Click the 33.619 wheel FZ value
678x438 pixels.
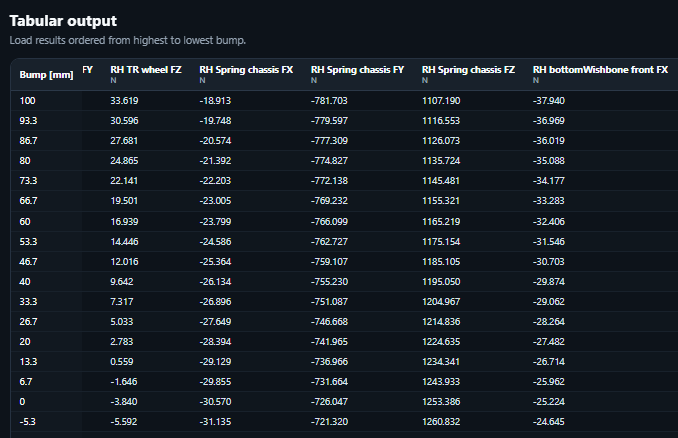coord(124,101)
